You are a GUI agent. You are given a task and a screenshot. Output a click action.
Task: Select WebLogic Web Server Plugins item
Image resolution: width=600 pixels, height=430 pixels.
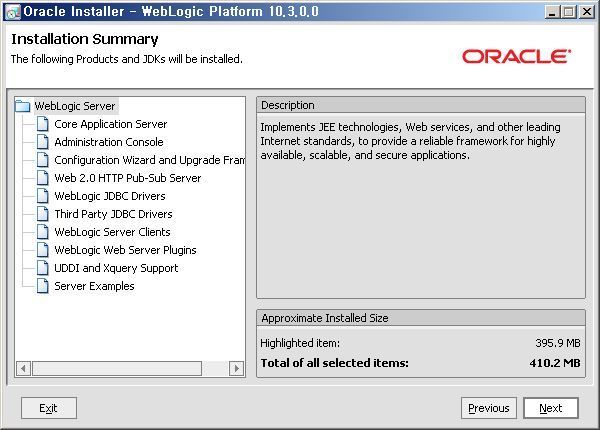(126, 250)
